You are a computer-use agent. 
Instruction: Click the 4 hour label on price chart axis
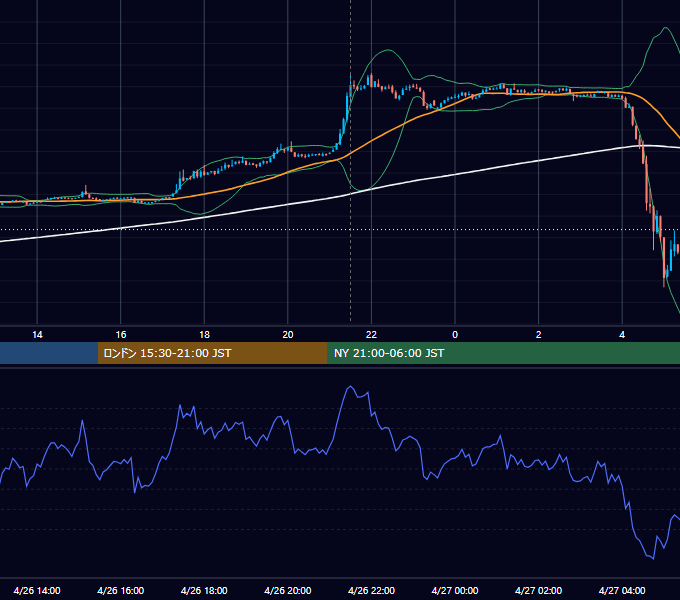coord(622,335)
